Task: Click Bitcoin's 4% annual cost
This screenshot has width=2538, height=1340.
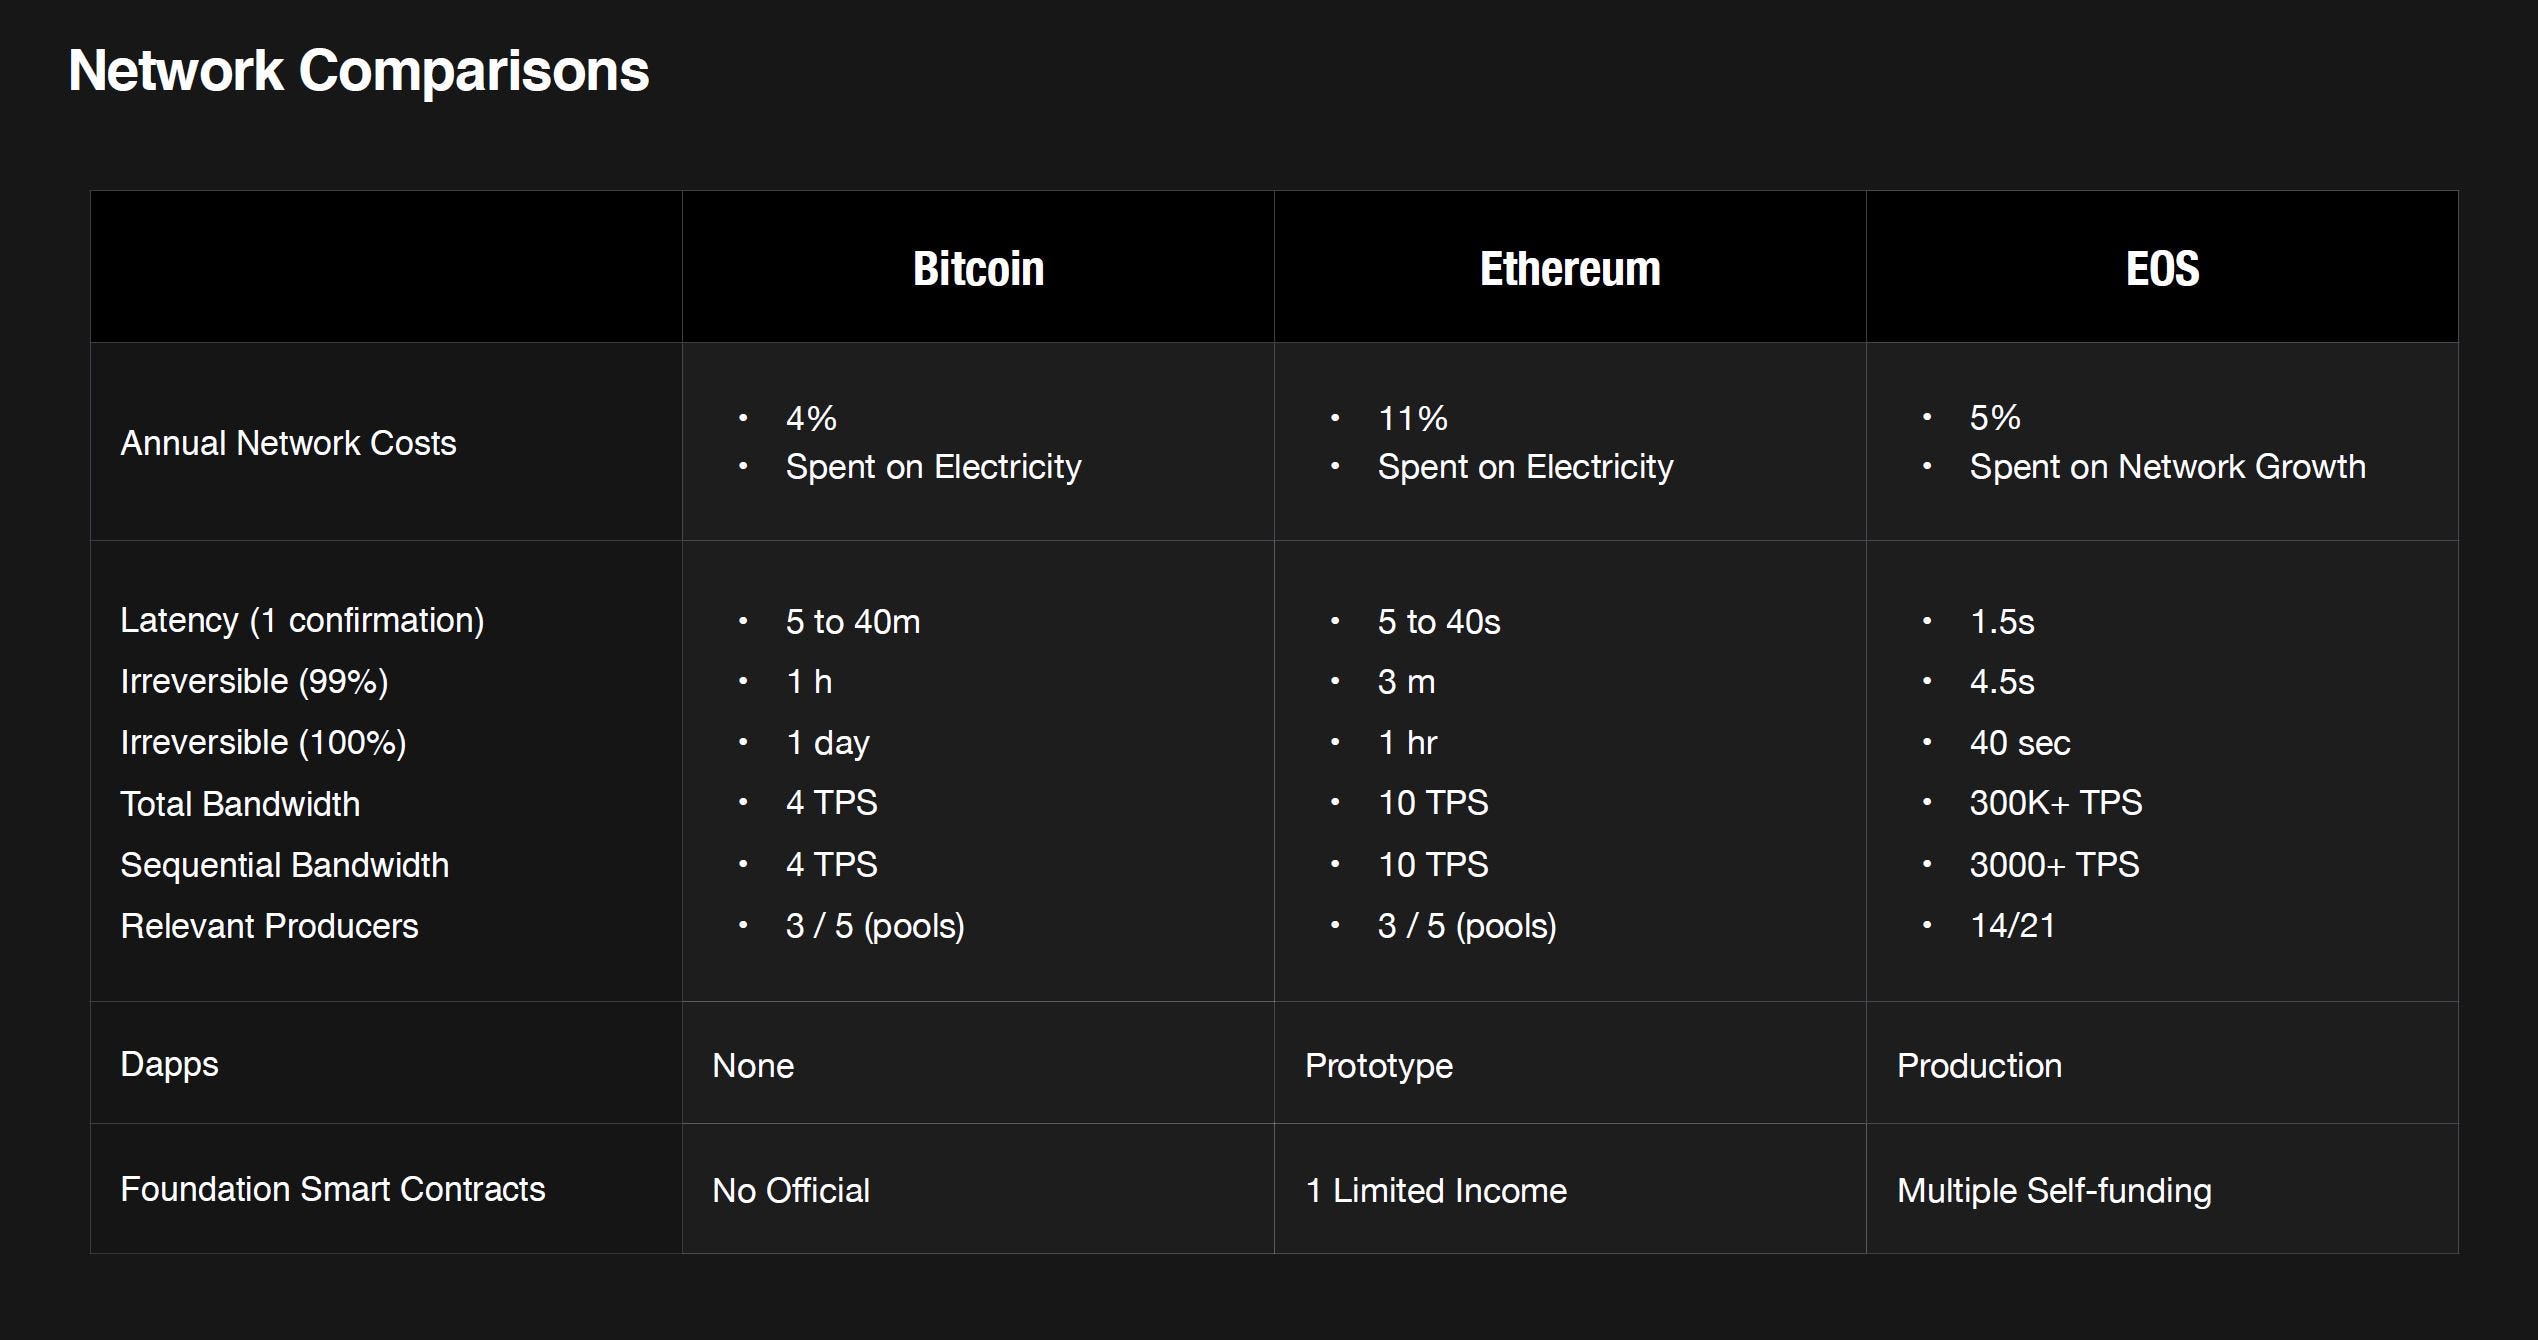Action: click(x=811, y=418)
